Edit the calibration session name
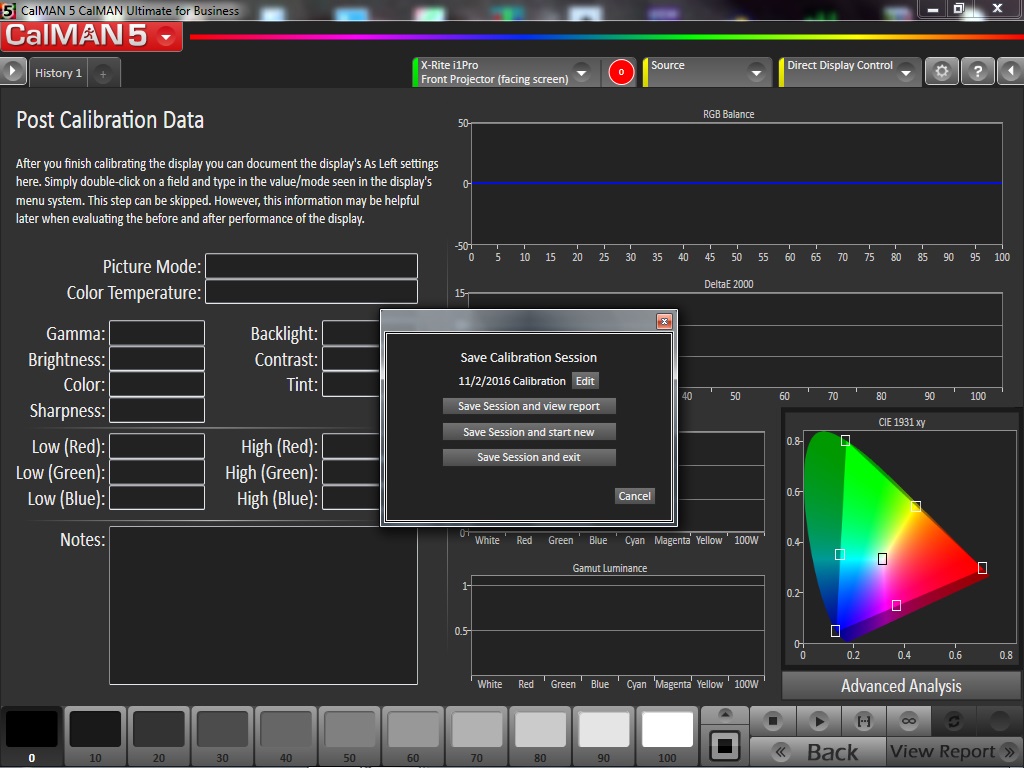The width and height of the screenshot is (1024, 768). point(585,381)
